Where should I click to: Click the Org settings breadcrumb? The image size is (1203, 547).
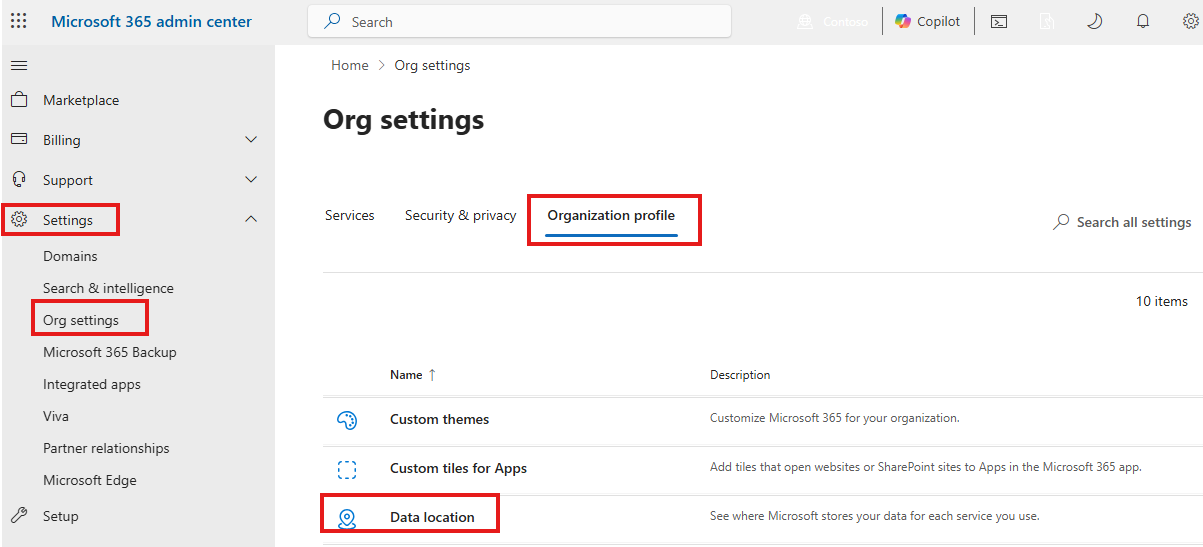tap(432, 65)
